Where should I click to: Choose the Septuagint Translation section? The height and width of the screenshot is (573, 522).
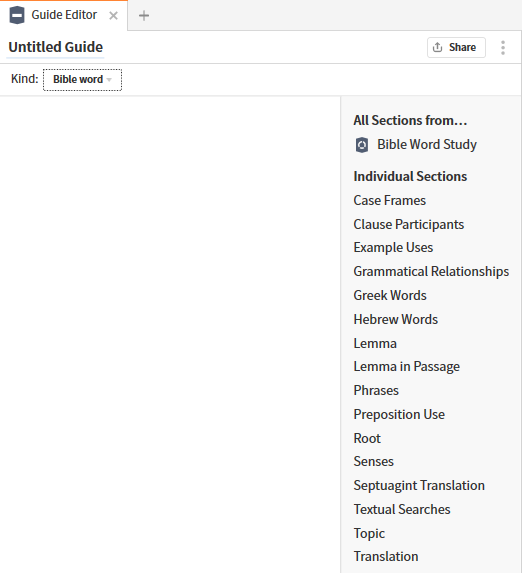coord(419,486)
